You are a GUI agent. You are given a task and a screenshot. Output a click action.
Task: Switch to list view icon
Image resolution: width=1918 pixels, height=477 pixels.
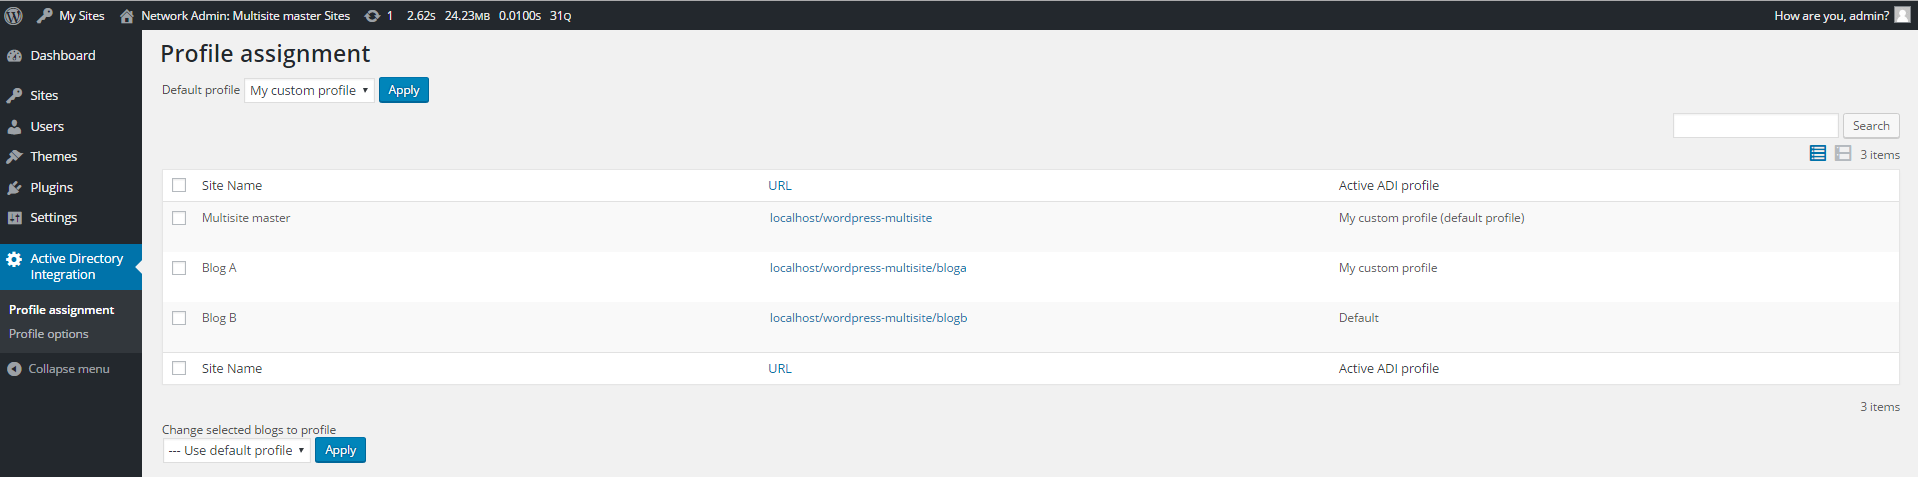[x=1818, y=153]
